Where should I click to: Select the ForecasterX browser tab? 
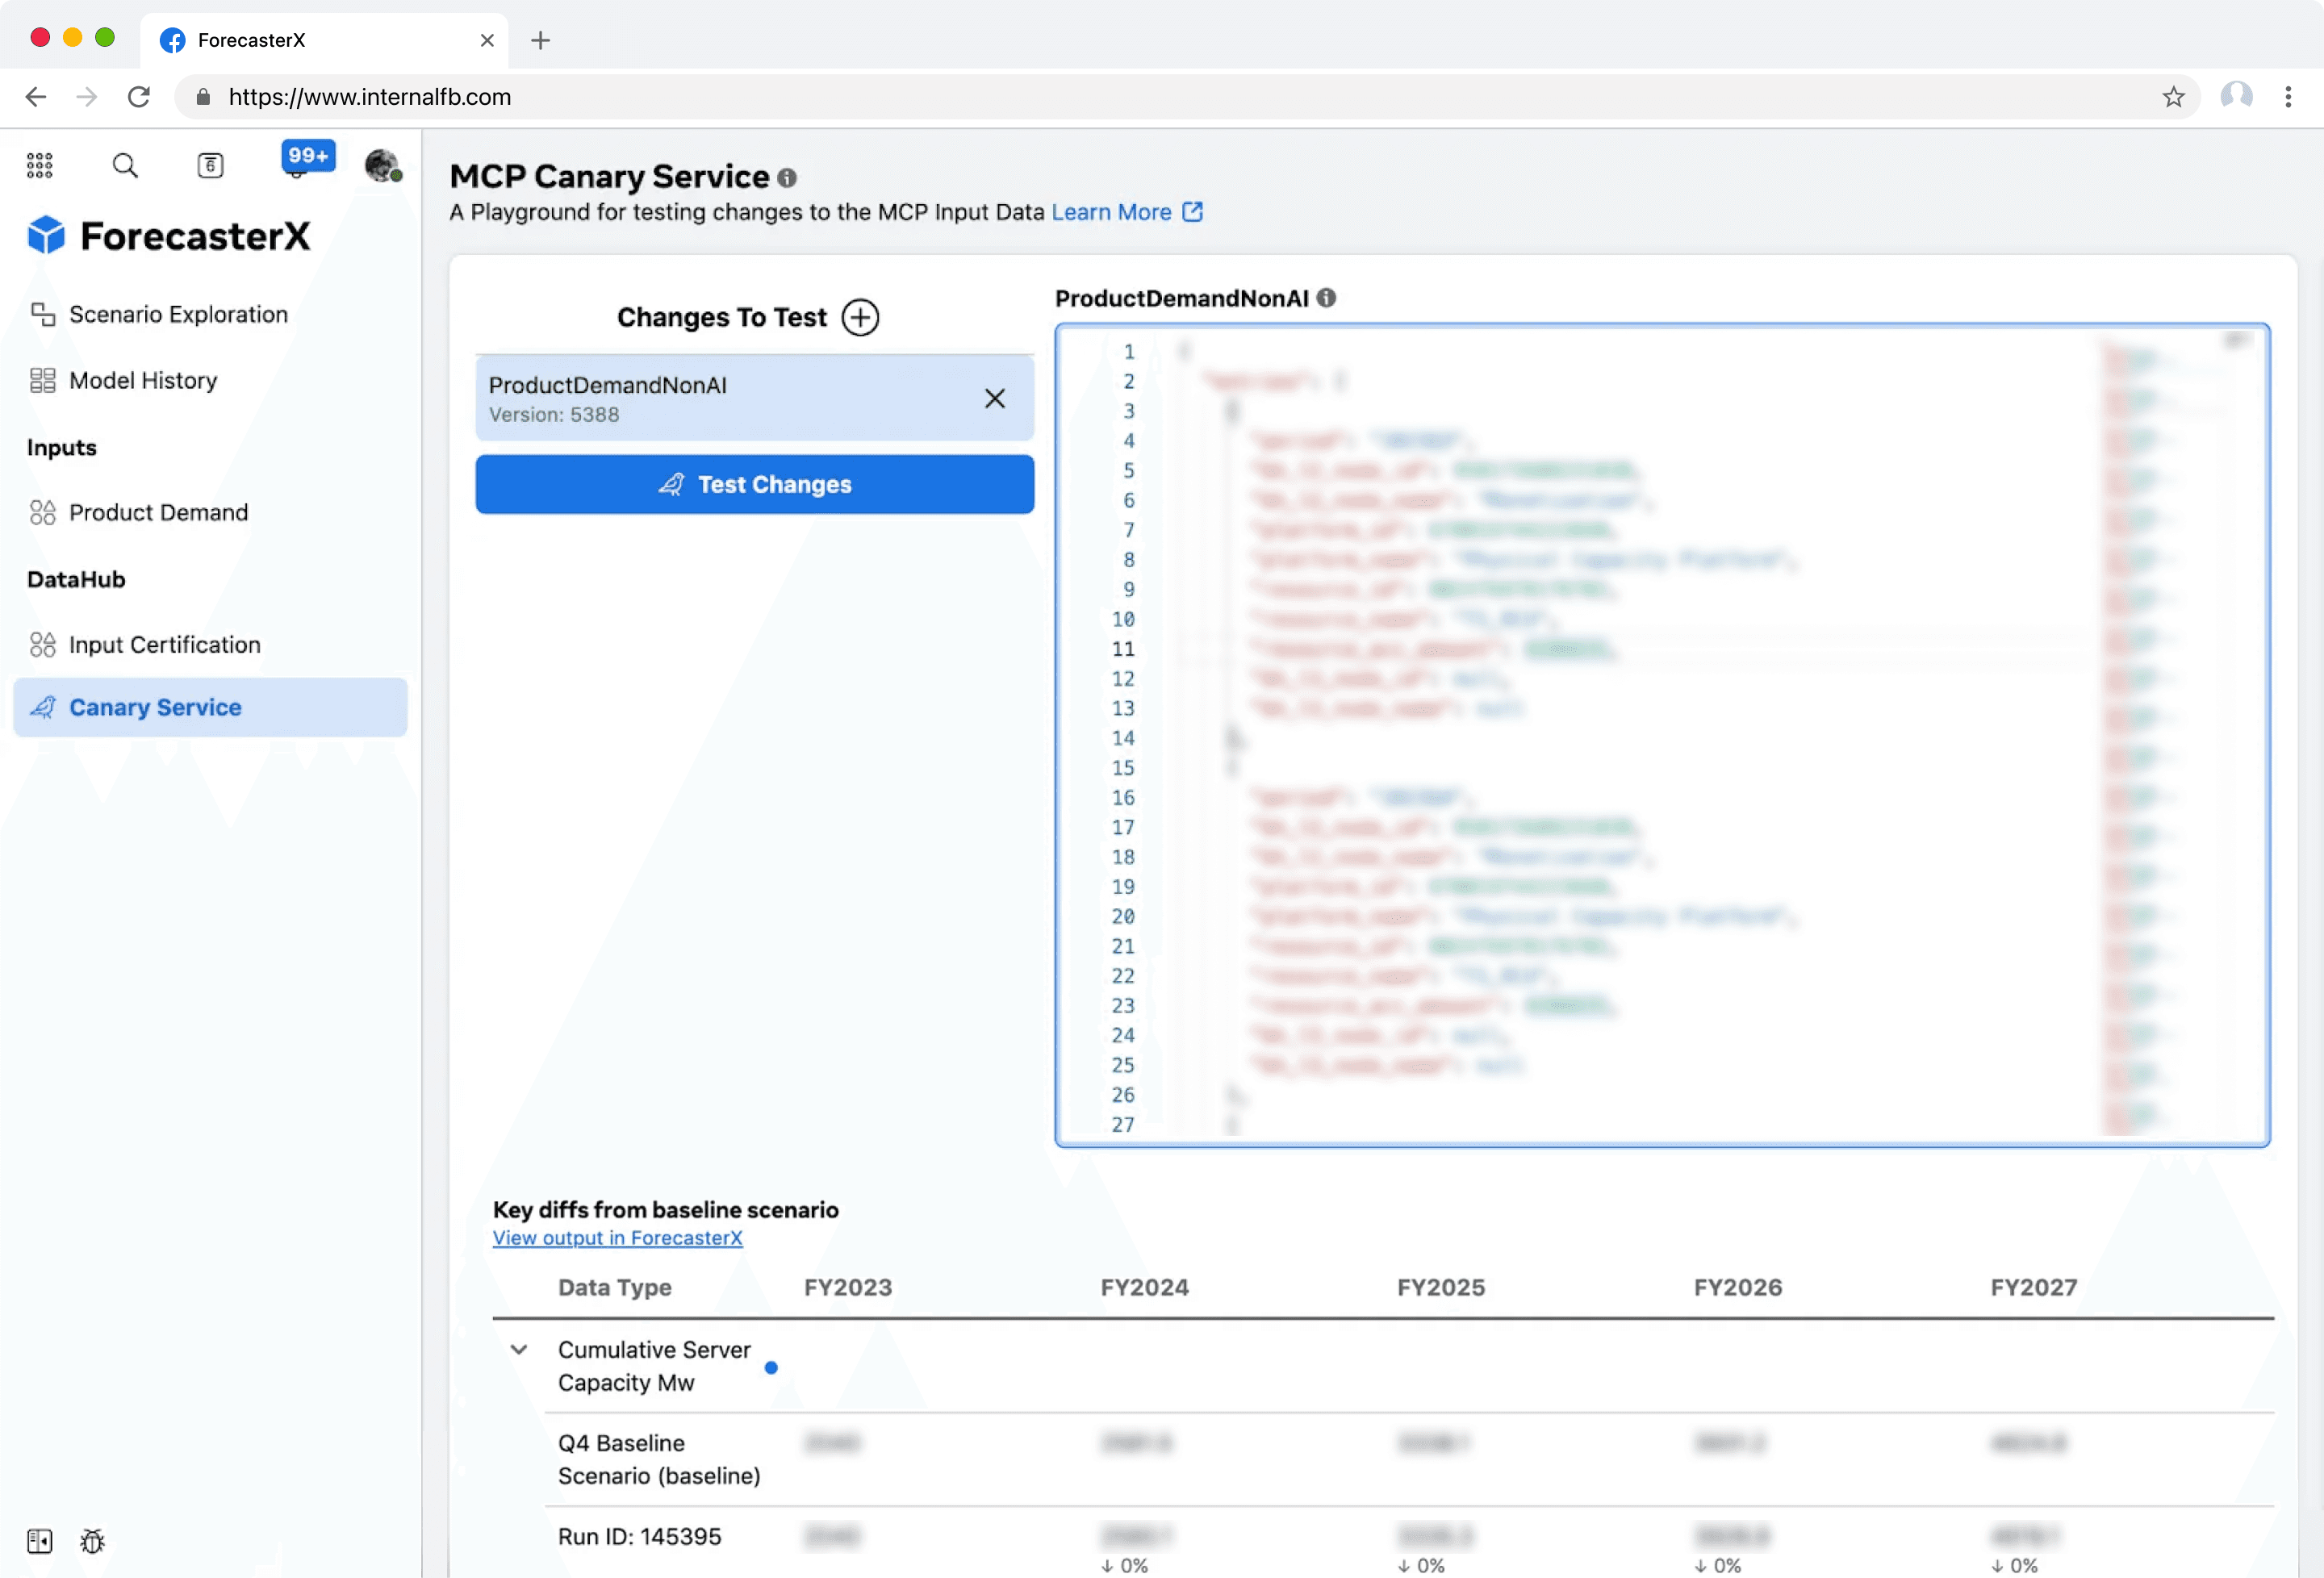324,41
